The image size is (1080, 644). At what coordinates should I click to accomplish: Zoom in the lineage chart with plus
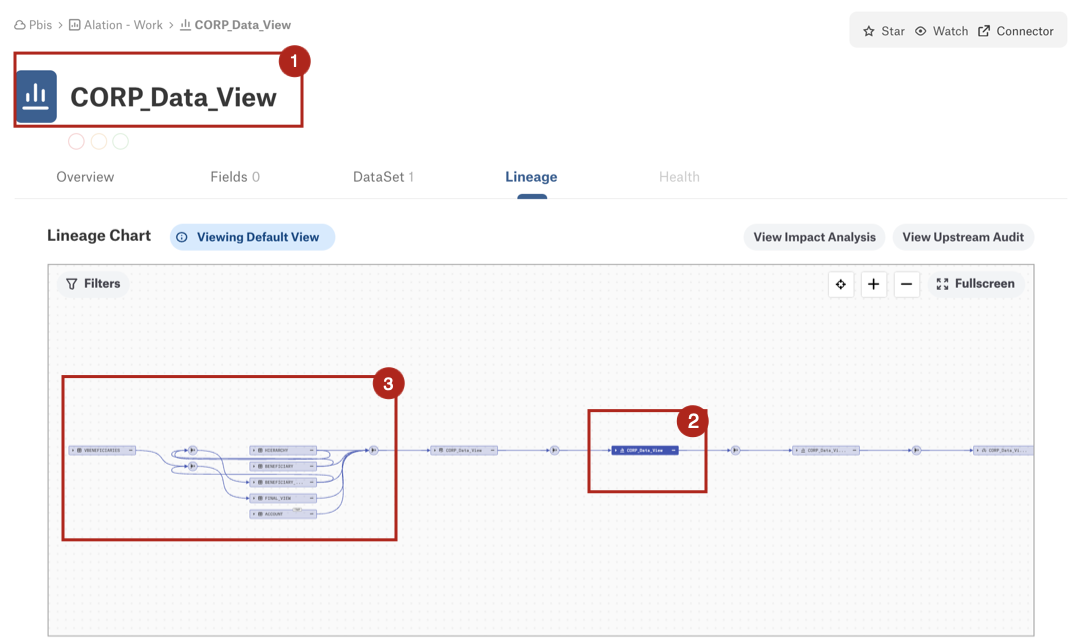[x=873, y=284]
